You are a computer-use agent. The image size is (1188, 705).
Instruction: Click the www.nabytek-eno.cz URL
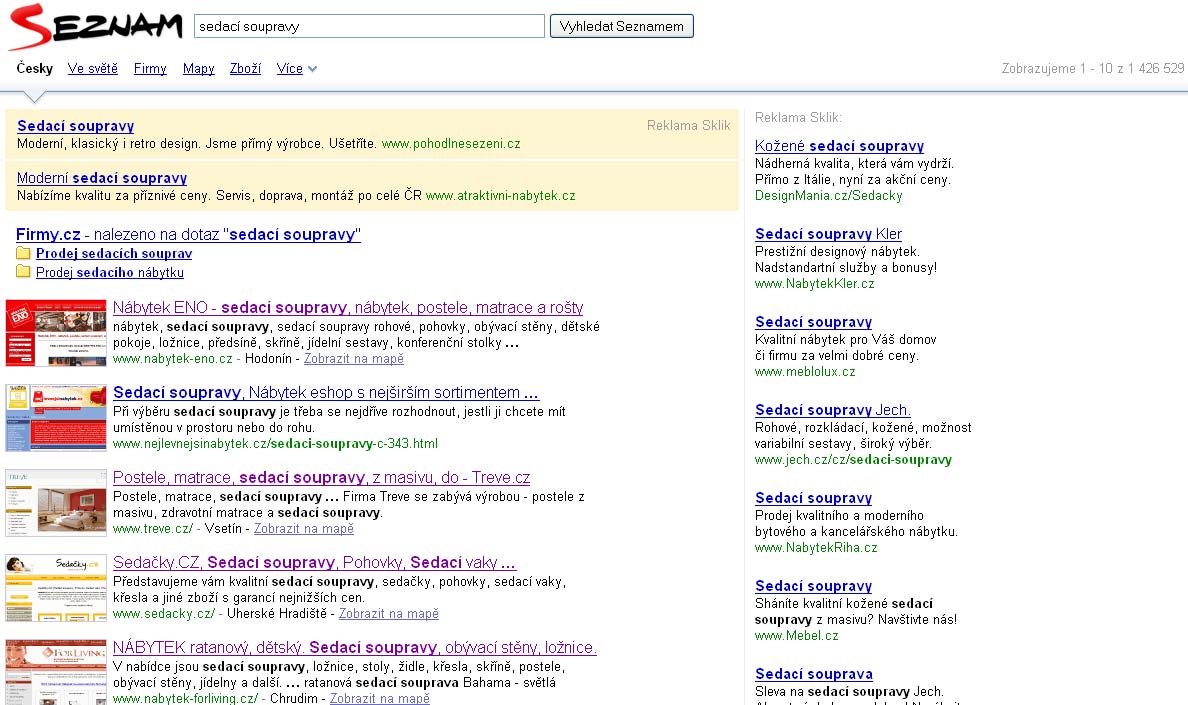(173, 358)
